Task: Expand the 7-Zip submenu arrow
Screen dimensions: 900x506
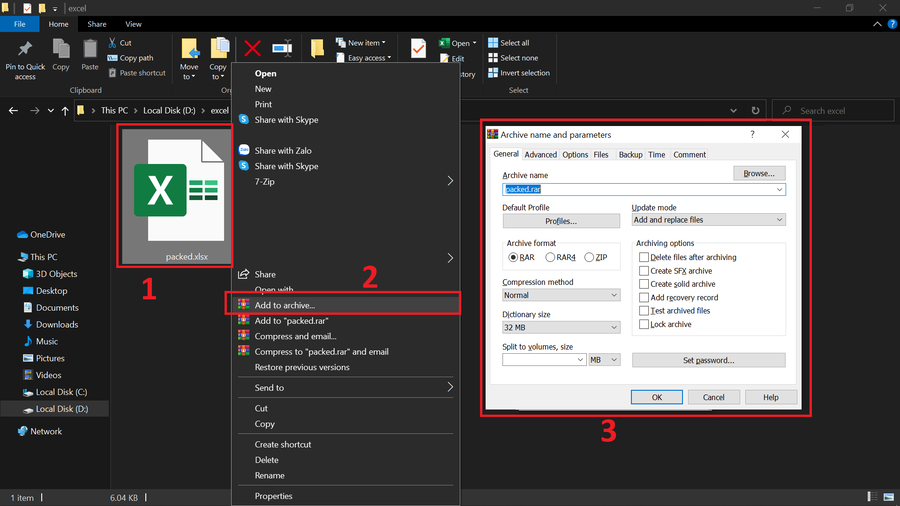Action: [x=450, y=181]
